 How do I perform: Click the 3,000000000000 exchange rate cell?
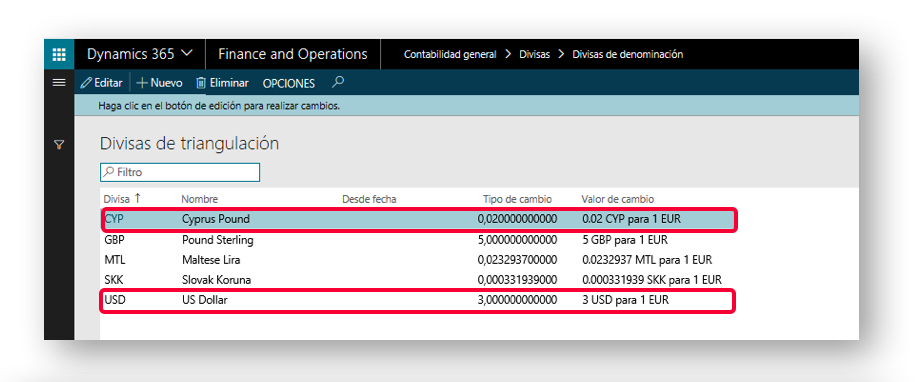pyautogui.click(x=517, y=301)
